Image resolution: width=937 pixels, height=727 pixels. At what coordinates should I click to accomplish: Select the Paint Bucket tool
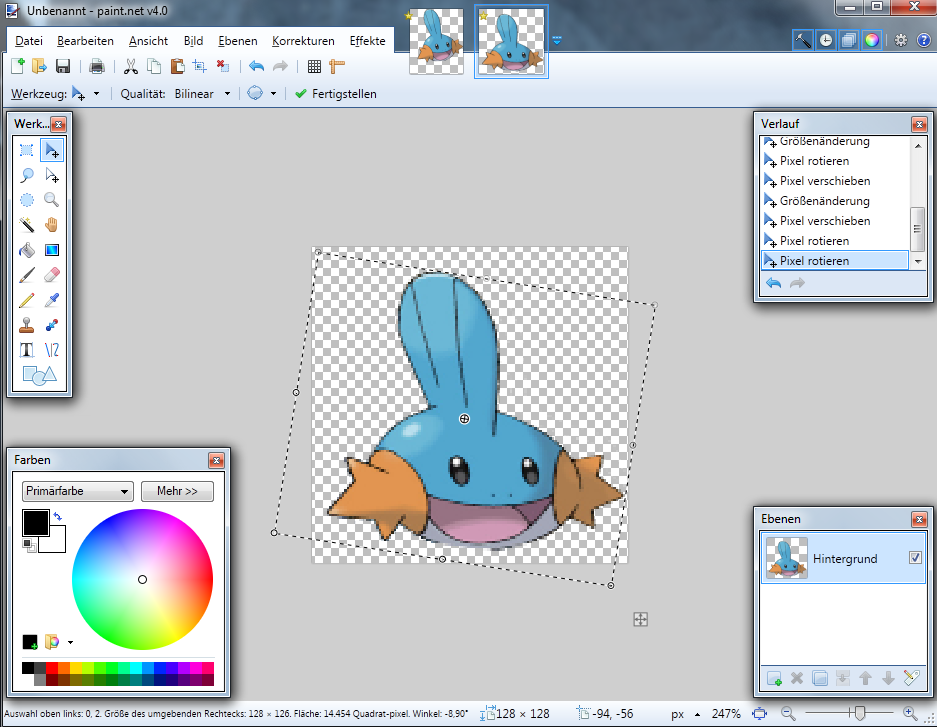tap(26, 250)
